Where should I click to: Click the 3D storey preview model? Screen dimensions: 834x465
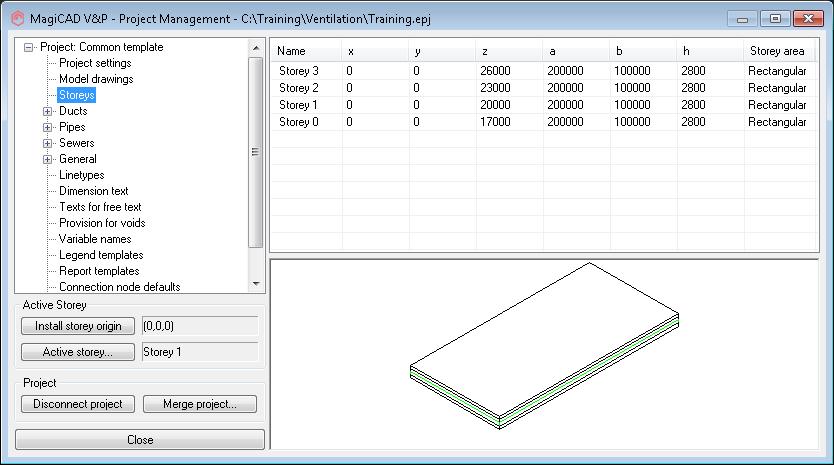coord(544,346)
